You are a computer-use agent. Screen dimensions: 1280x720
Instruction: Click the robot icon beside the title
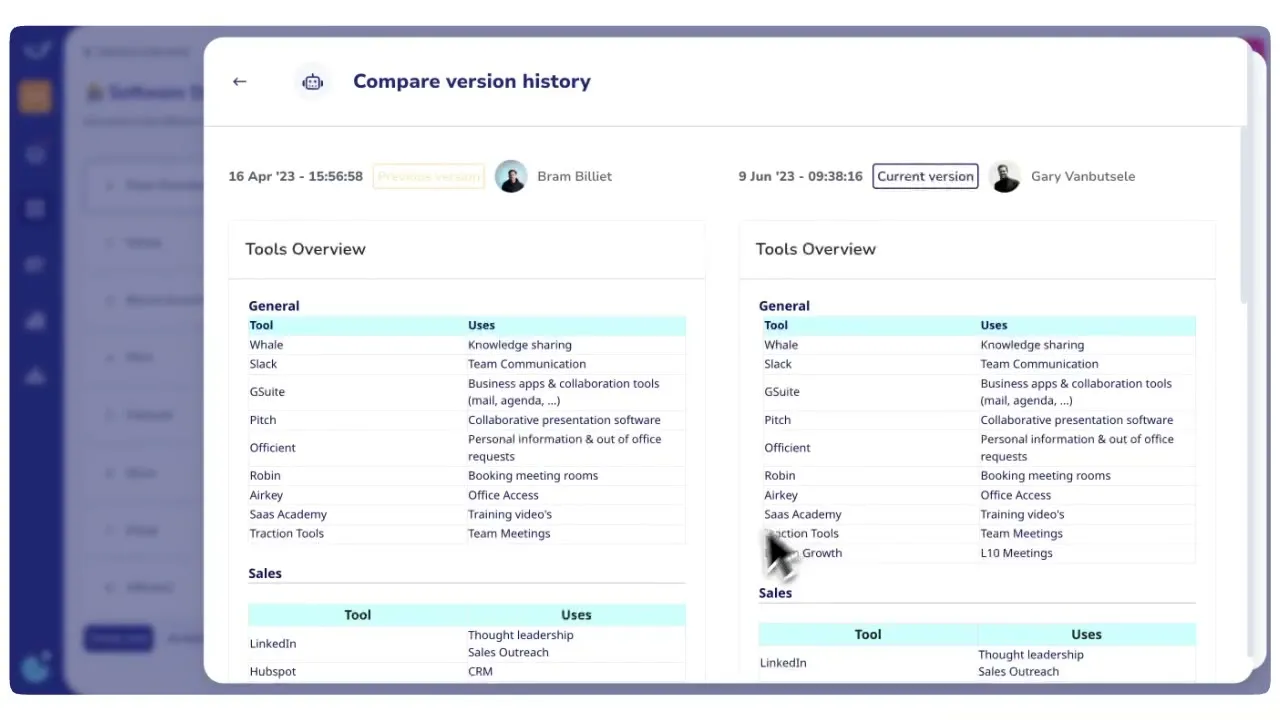coord(313,82)
